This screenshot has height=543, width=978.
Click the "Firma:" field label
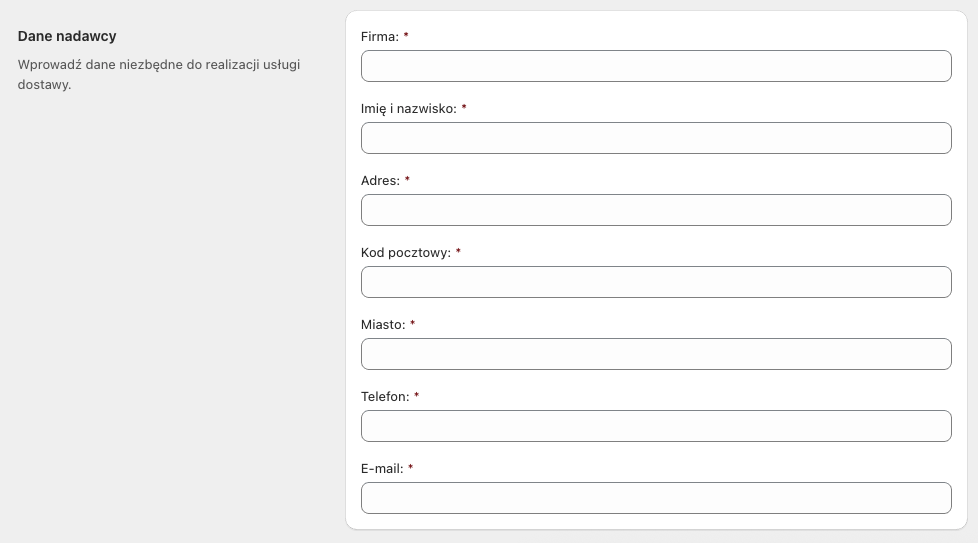tap(380, 37)
